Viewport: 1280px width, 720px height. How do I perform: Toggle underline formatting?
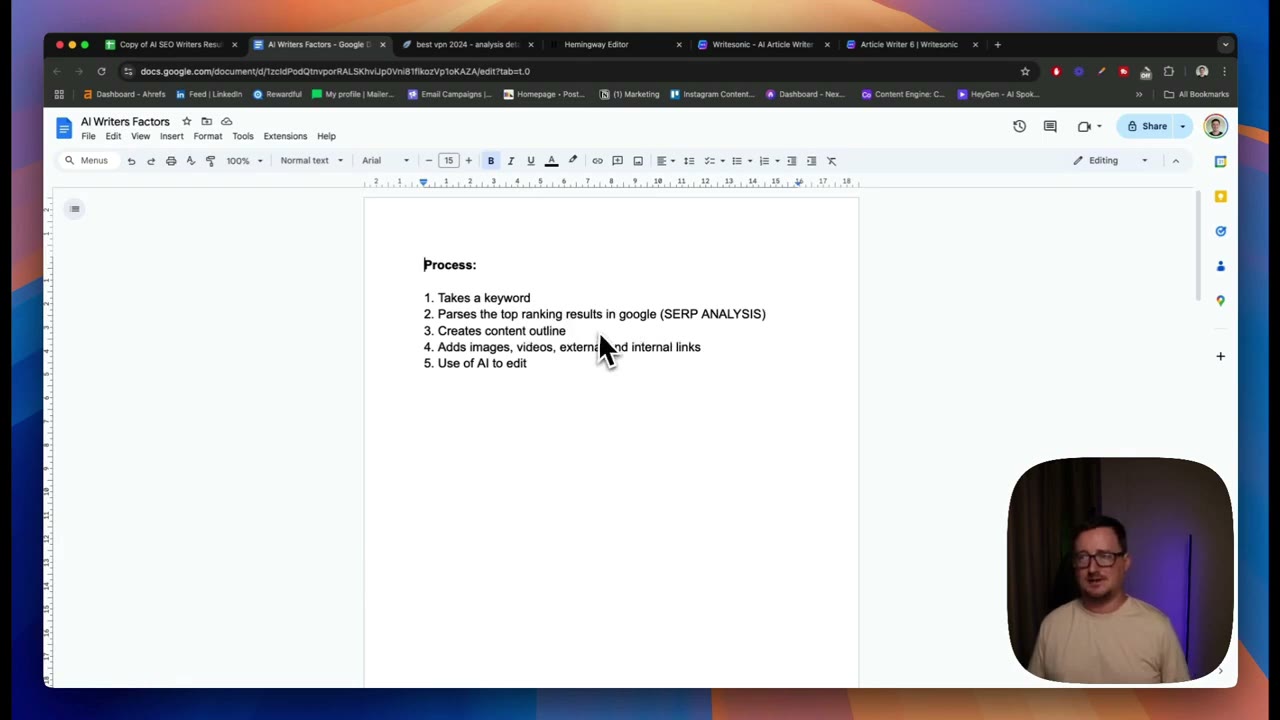[x=531, y=161]
